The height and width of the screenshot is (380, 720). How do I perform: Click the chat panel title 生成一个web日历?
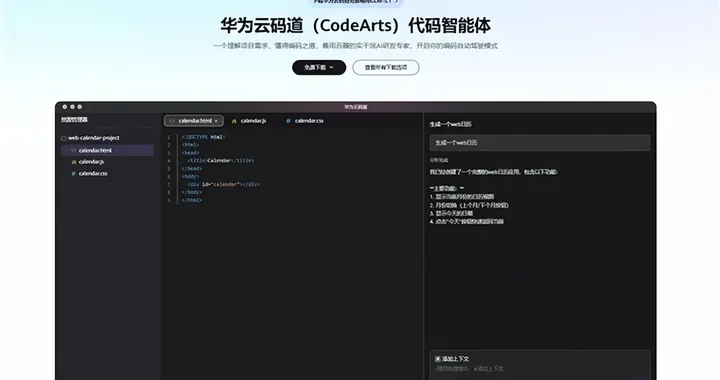(450, 124)
